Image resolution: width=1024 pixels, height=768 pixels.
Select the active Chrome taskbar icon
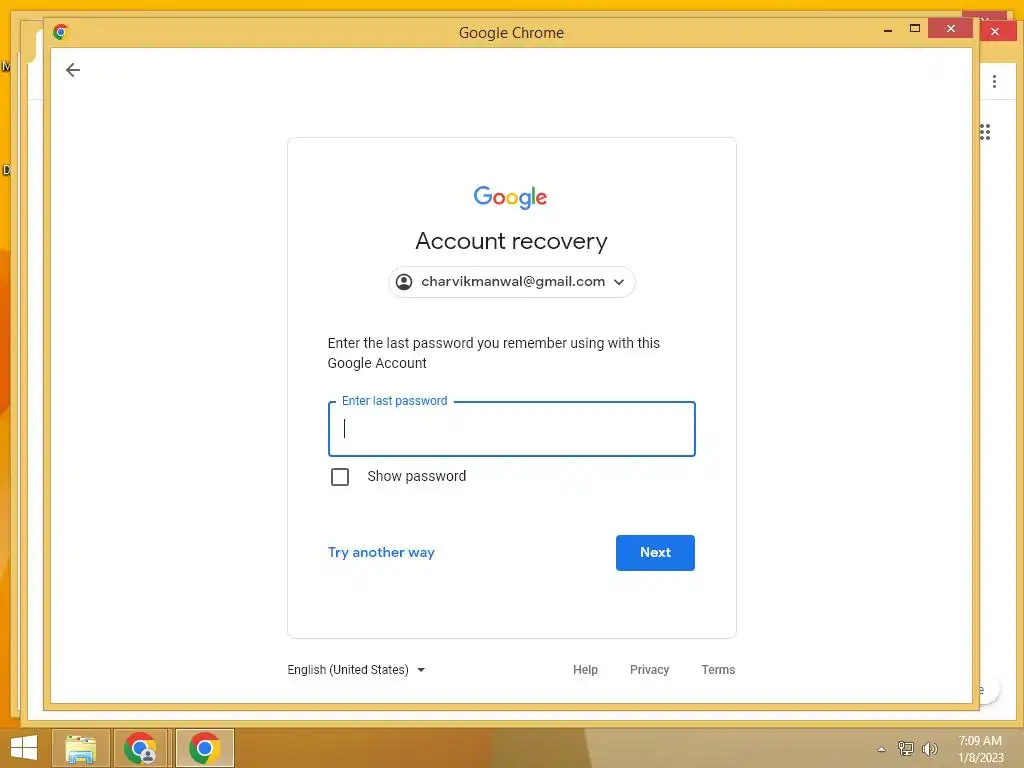(x=204, y=748)
